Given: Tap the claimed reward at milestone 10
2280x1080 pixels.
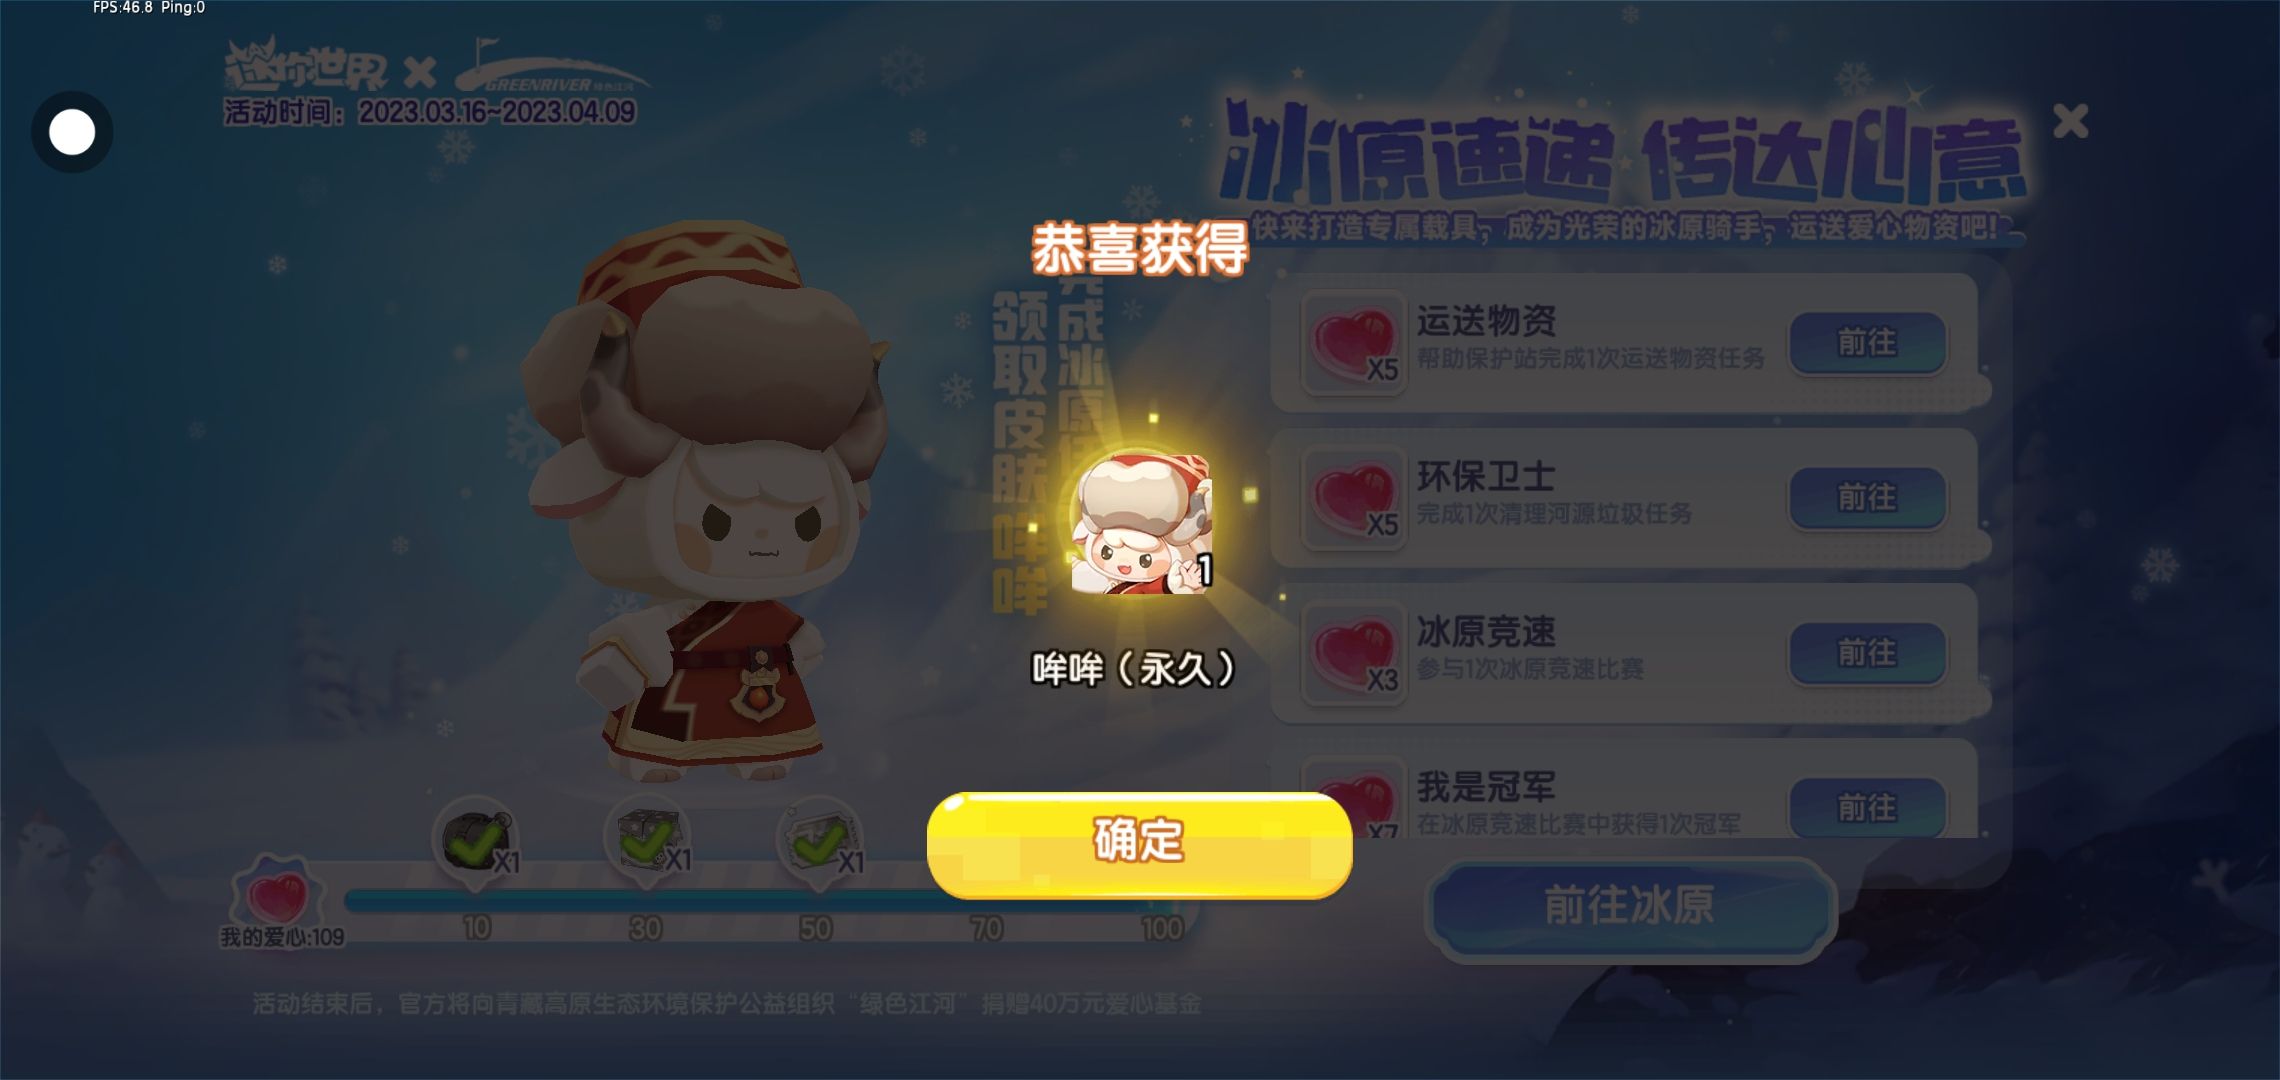Looking at the screenshot, I should pos(477,842).
